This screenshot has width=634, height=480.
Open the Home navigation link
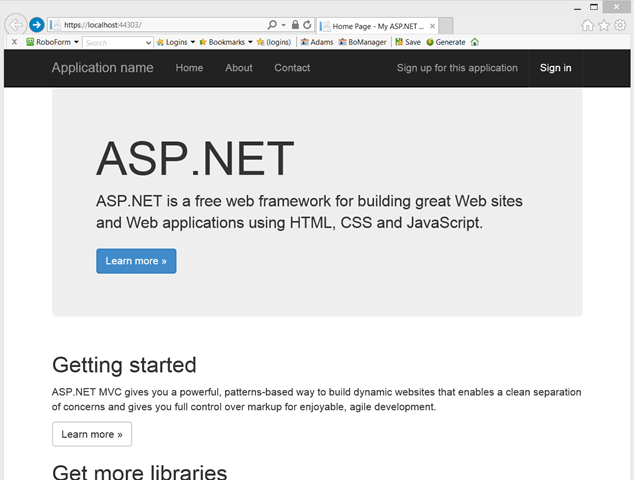[189, 68]
